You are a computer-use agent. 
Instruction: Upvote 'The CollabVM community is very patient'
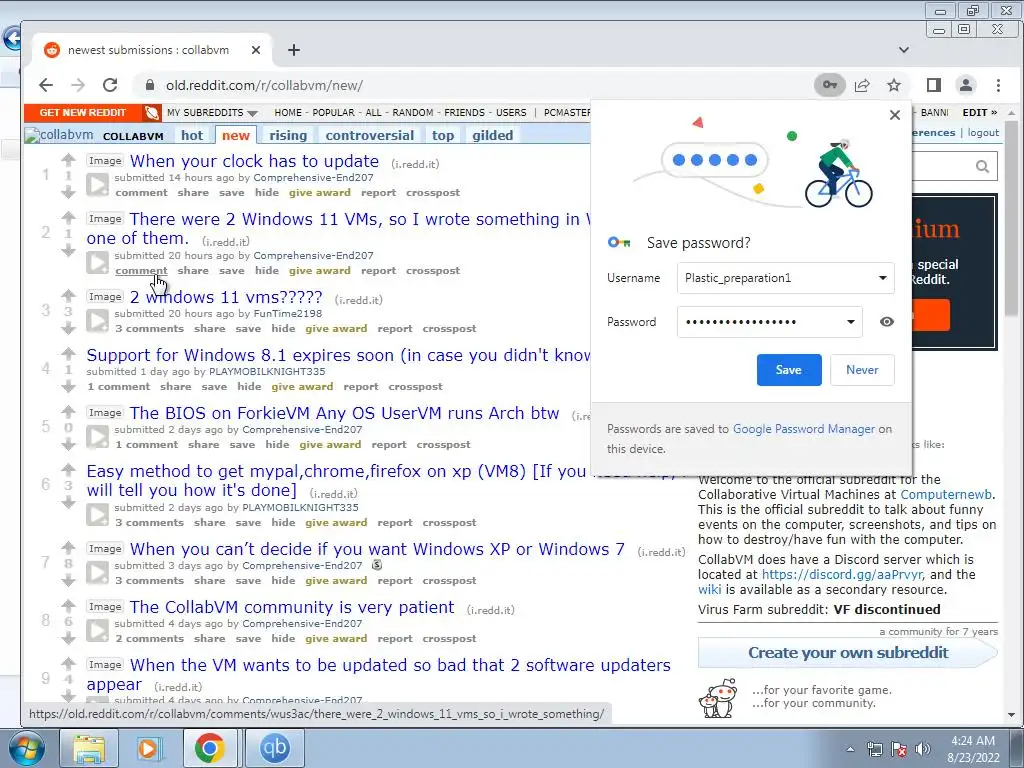(x=69, y=605)
